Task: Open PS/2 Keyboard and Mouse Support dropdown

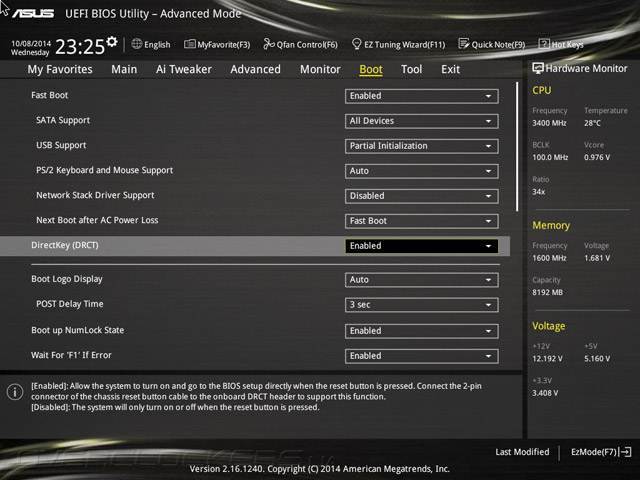Action: coord(422,171)
